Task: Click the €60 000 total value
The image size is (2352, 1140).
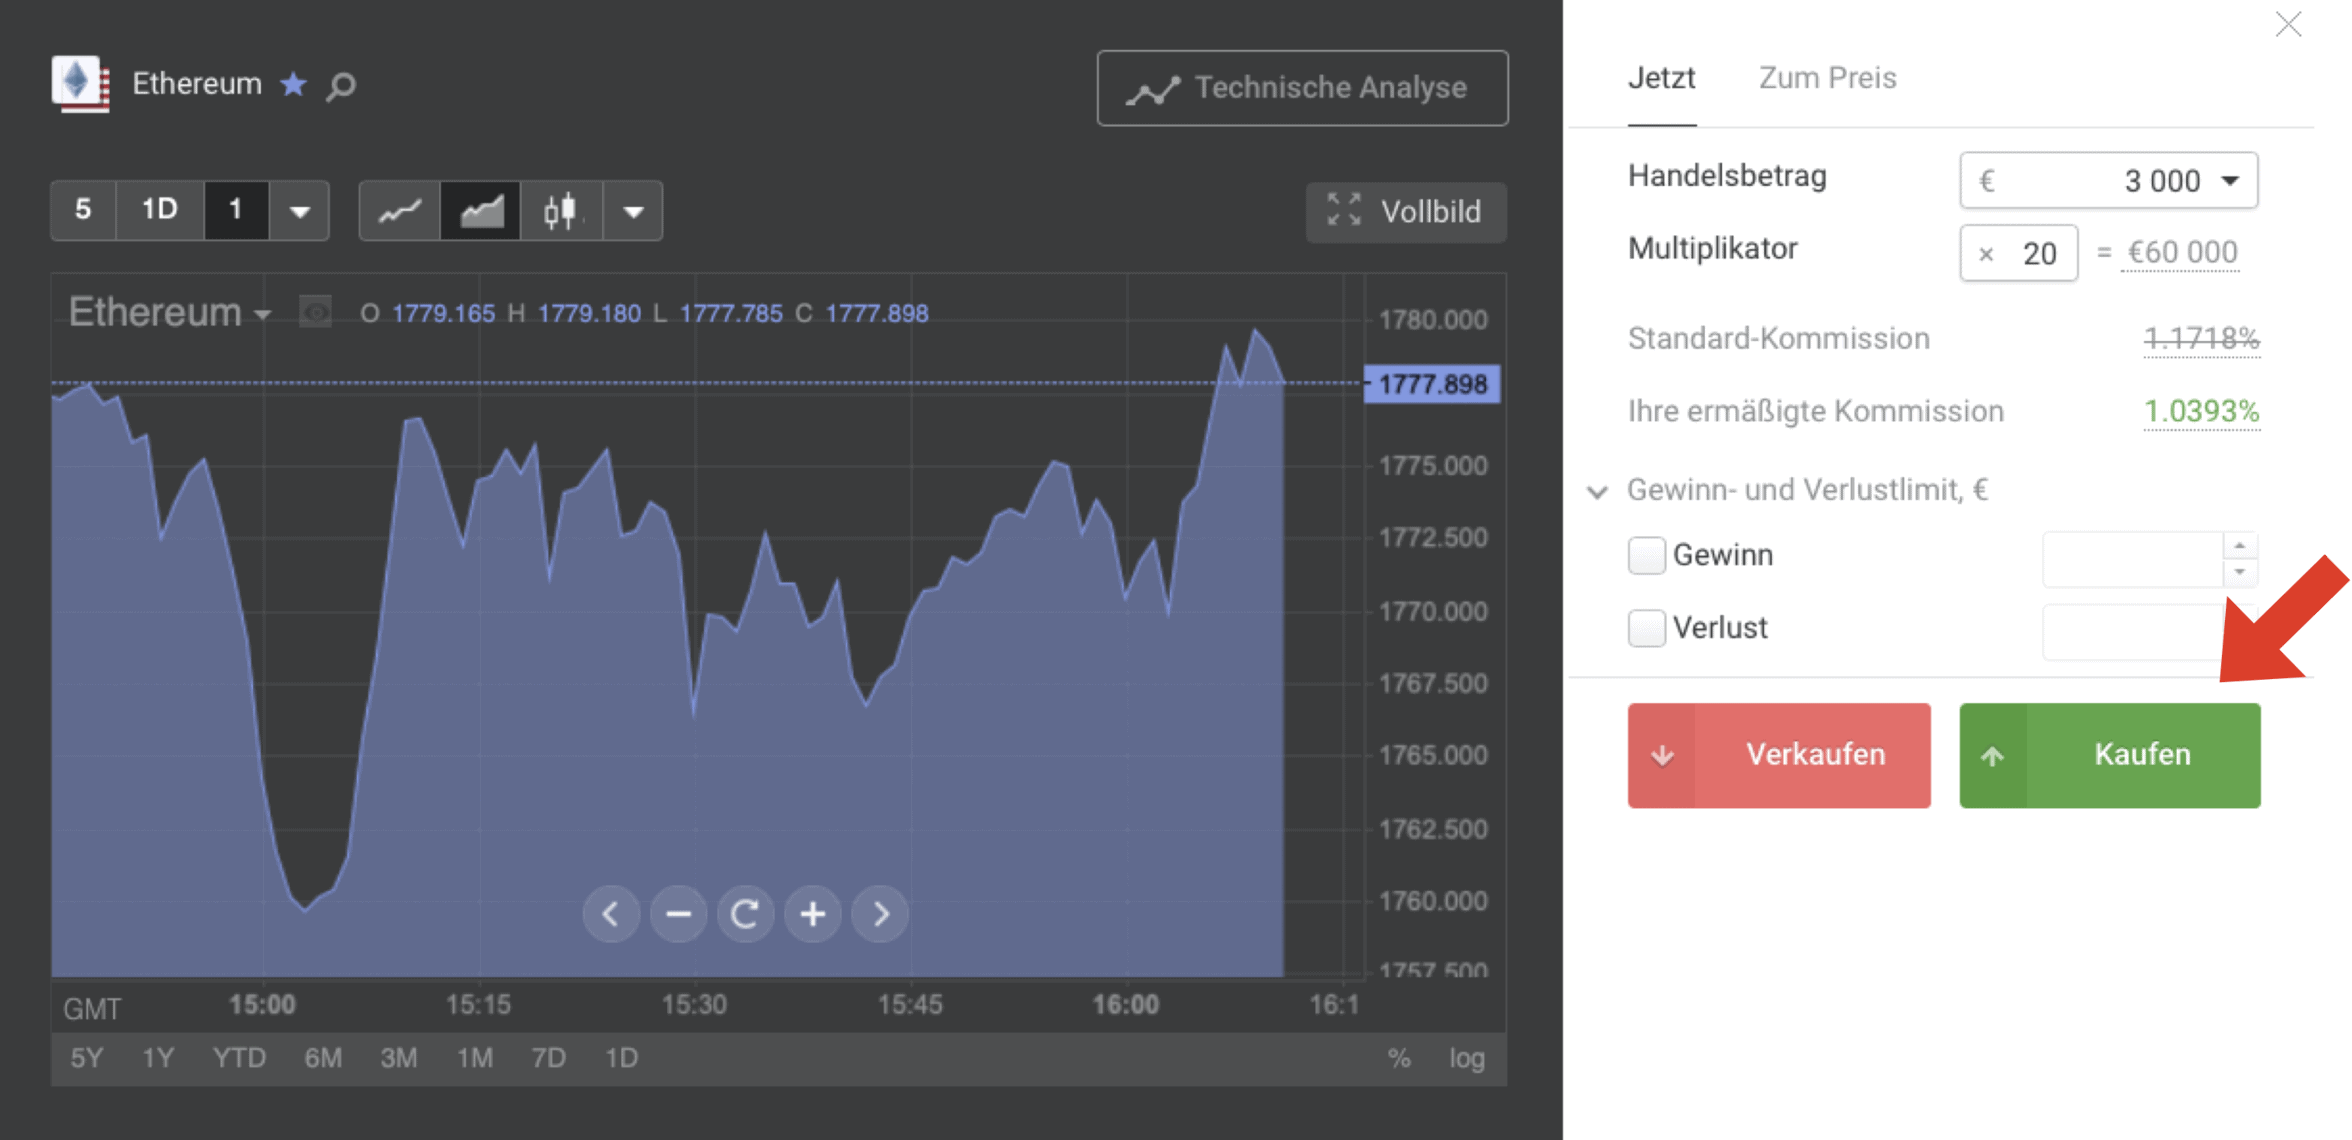Action: 2181,253
